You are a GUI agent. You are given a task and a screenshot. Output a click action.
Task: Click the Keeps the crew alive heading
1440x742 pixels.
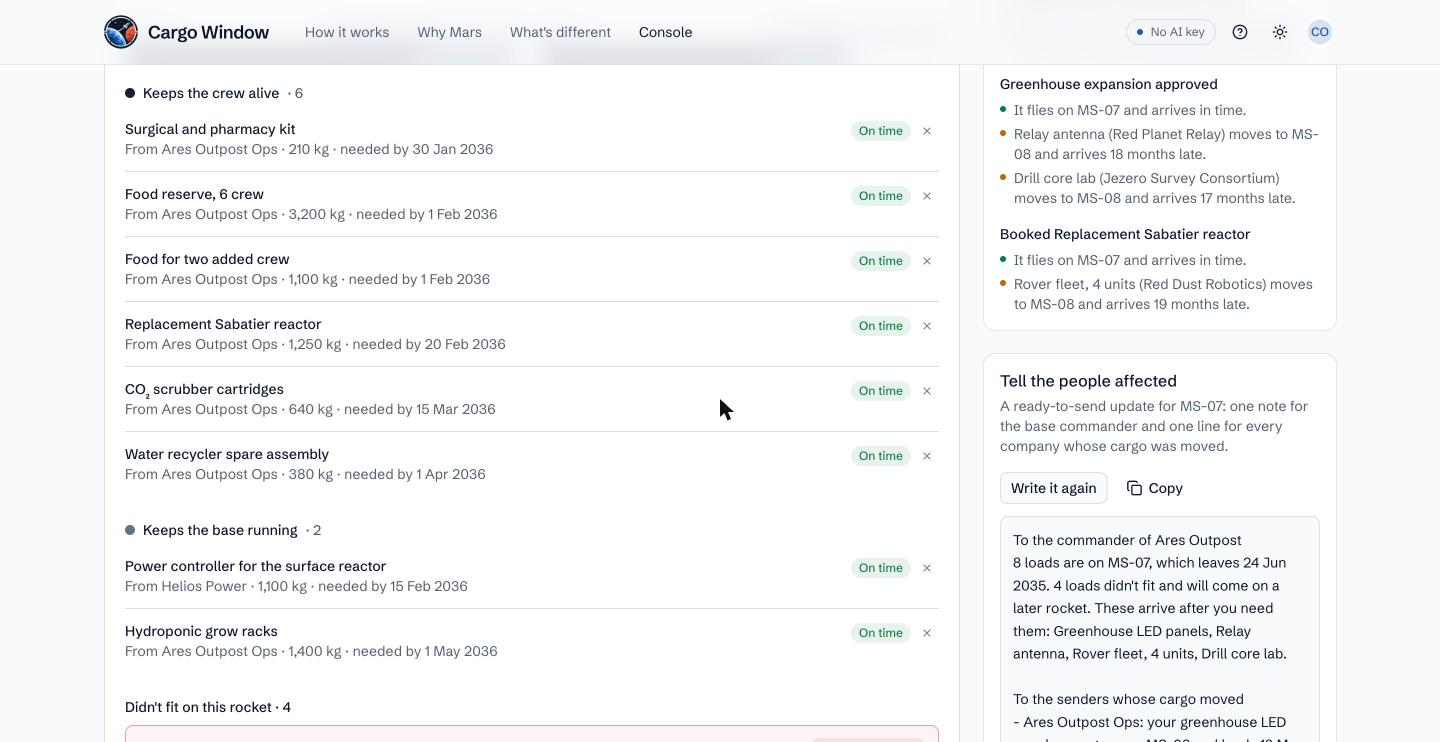tap(211, 93)
